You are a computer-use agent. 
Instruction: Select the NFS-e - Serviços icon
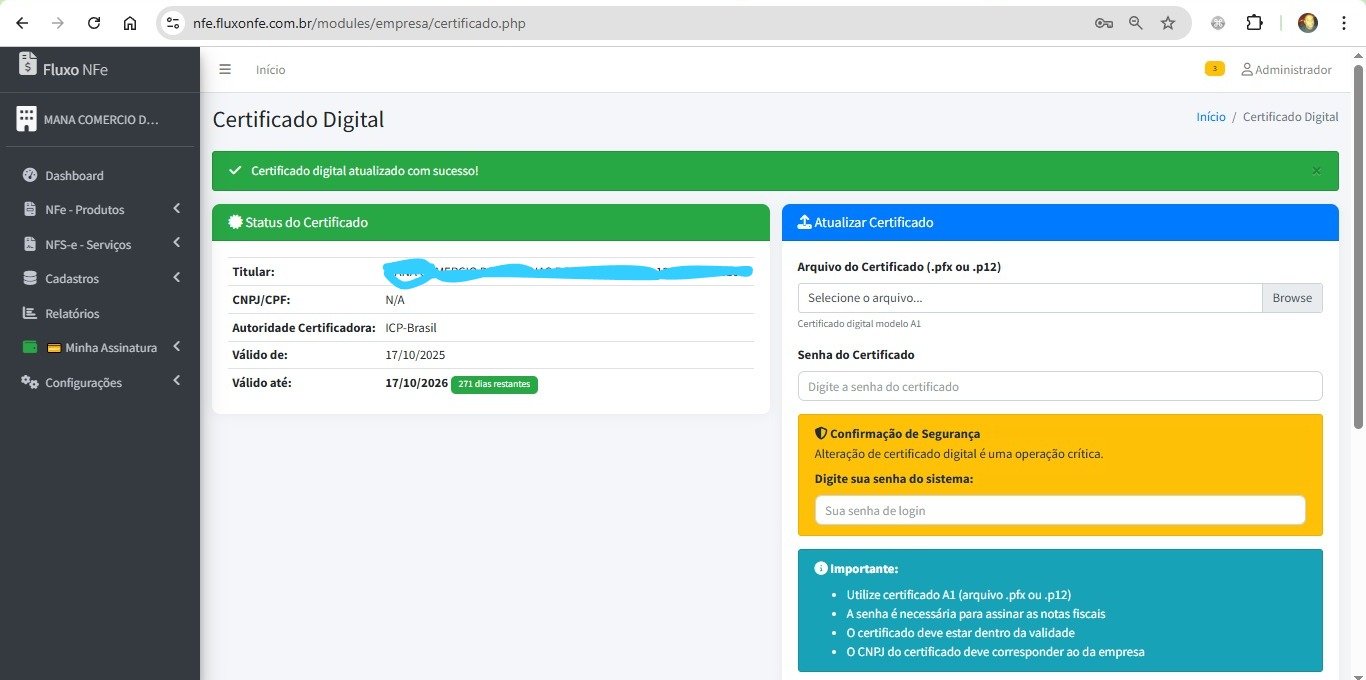[29, 244]
